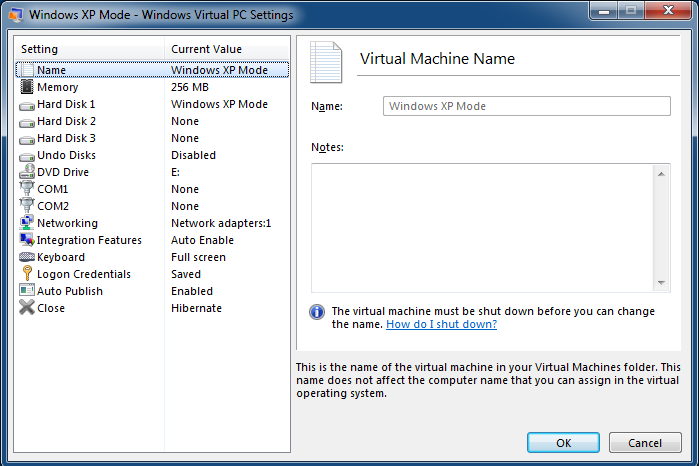The width and height of the screenshot is (699, 466).
Task: Click the Name text input field
Action: tap(526, 106)
